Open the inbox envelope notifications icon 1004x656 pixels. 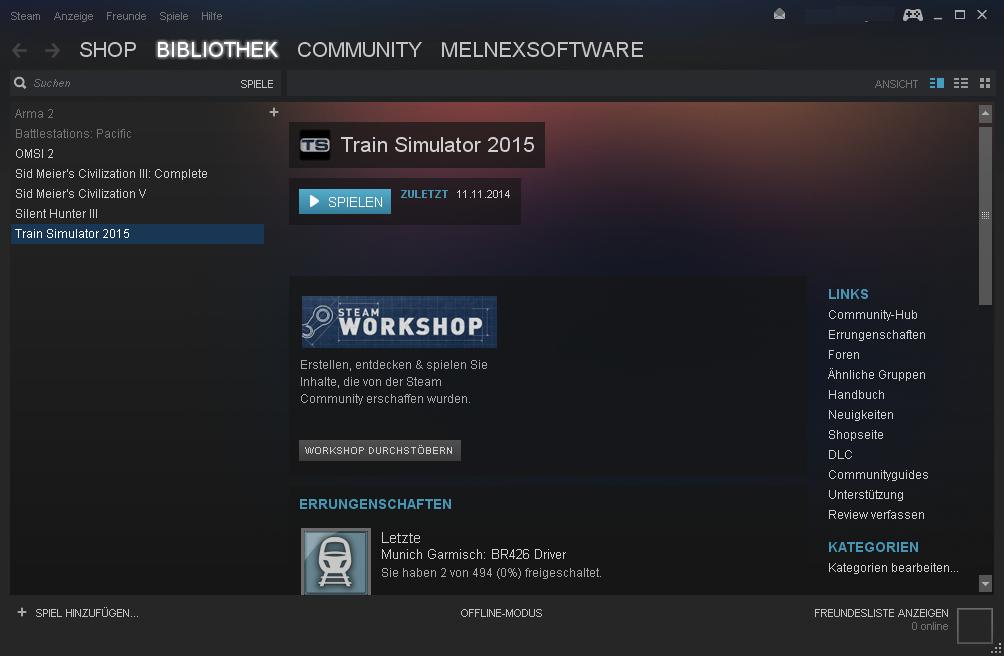(779, 14)
